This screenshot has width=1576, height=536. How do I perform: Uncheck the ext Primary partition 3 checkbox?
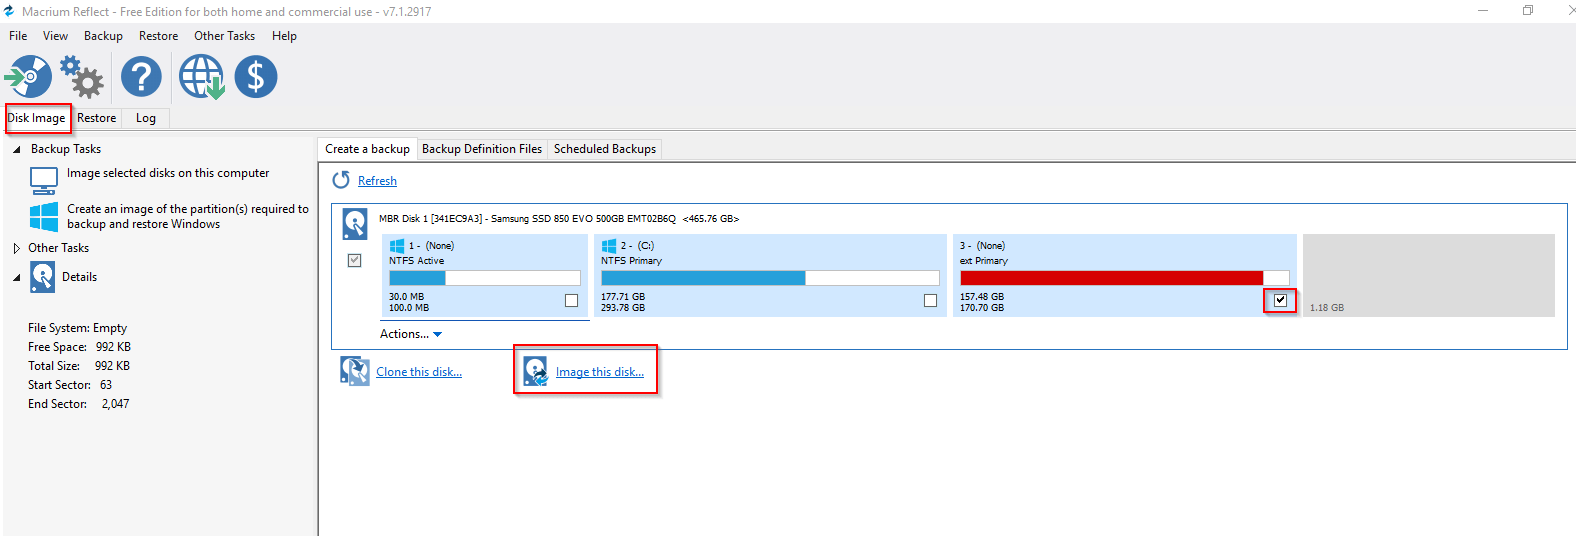coord(1280,300)
